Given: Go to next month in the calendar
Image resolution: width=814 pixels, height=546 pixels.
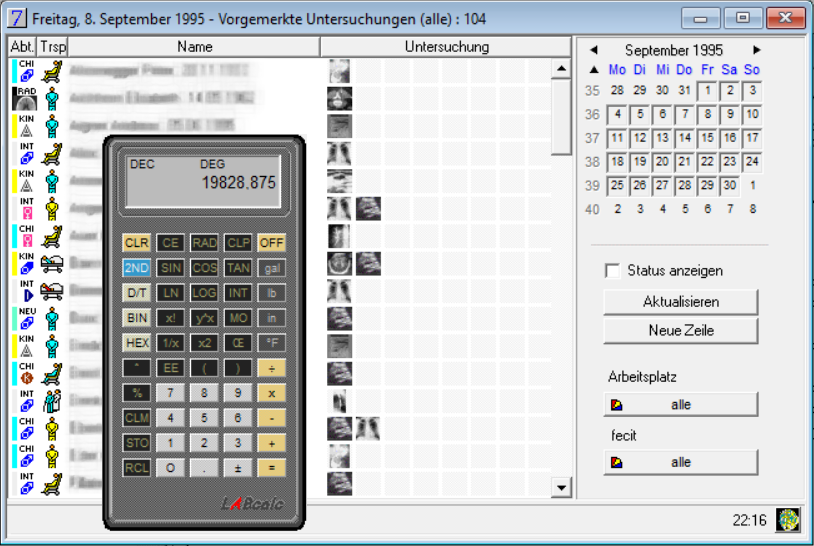Looking at the screenshot, I should [x=757, y=50].
